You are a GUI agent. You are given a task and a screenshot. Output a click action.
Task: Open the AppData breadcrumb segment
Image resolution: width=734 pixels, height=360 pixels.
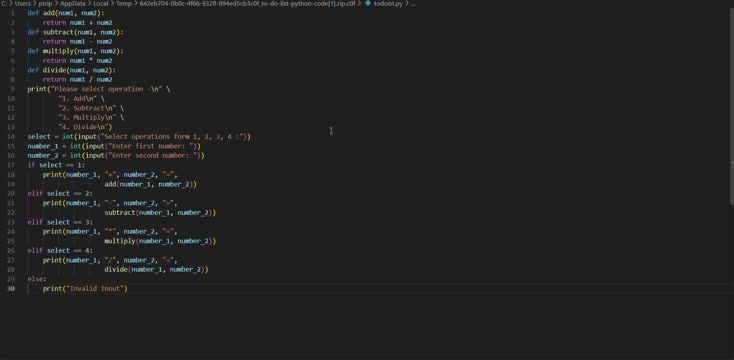73,3
